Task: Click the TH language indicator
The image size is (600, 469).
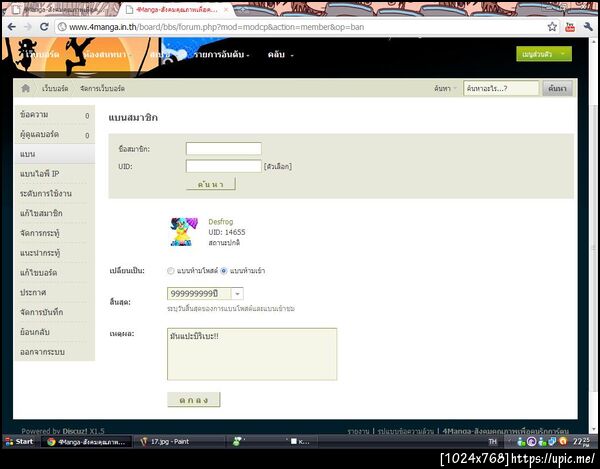Action: pos(492,441)
